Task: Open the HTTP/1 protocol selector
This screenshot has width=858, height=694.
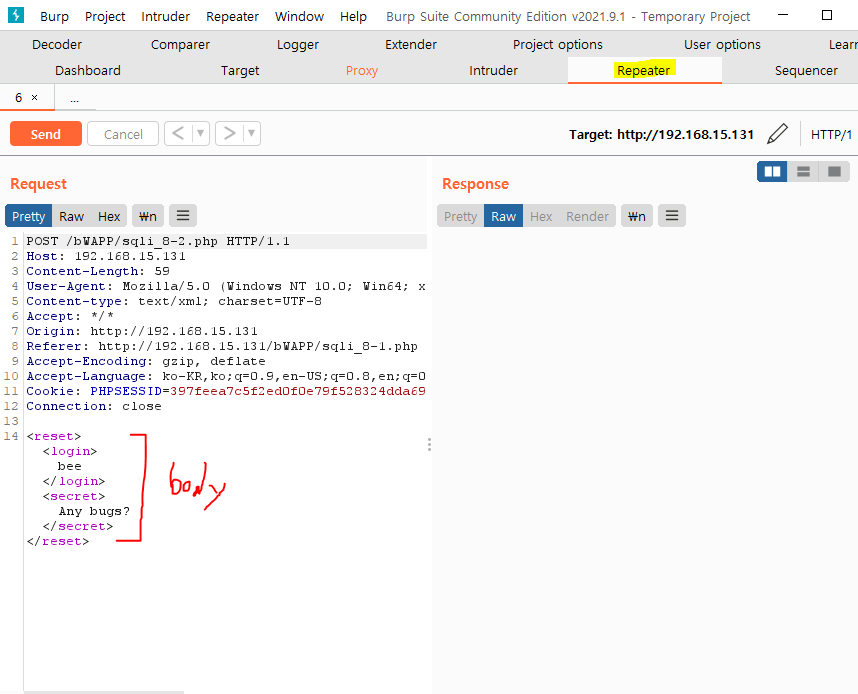Action: 831,135
